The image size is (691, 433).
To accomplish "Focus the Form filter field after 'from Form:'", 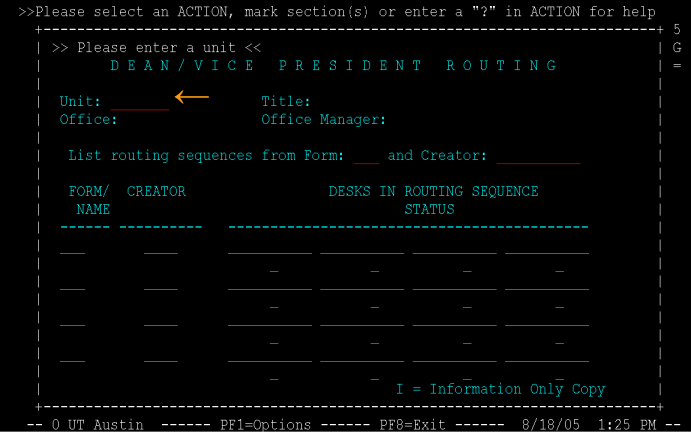I will pos(366,156).
